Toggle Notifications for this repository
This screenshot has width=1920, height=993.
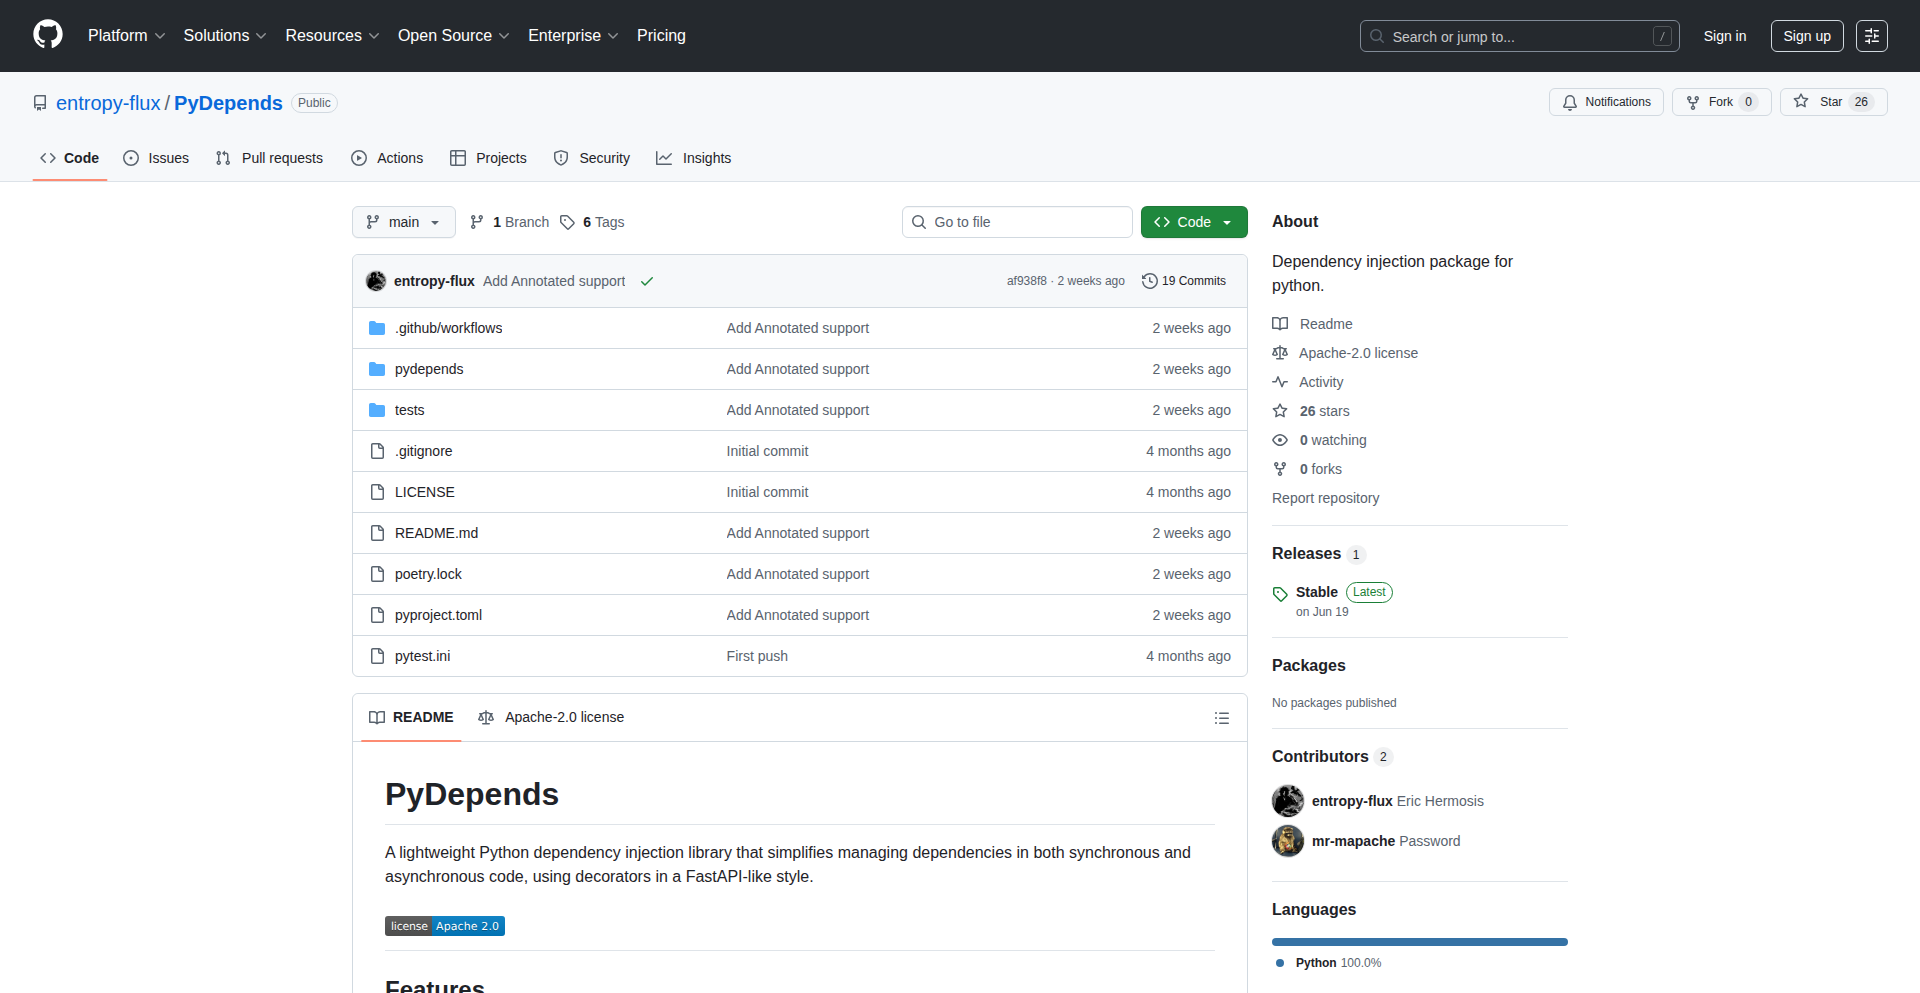pos(1606,102)
